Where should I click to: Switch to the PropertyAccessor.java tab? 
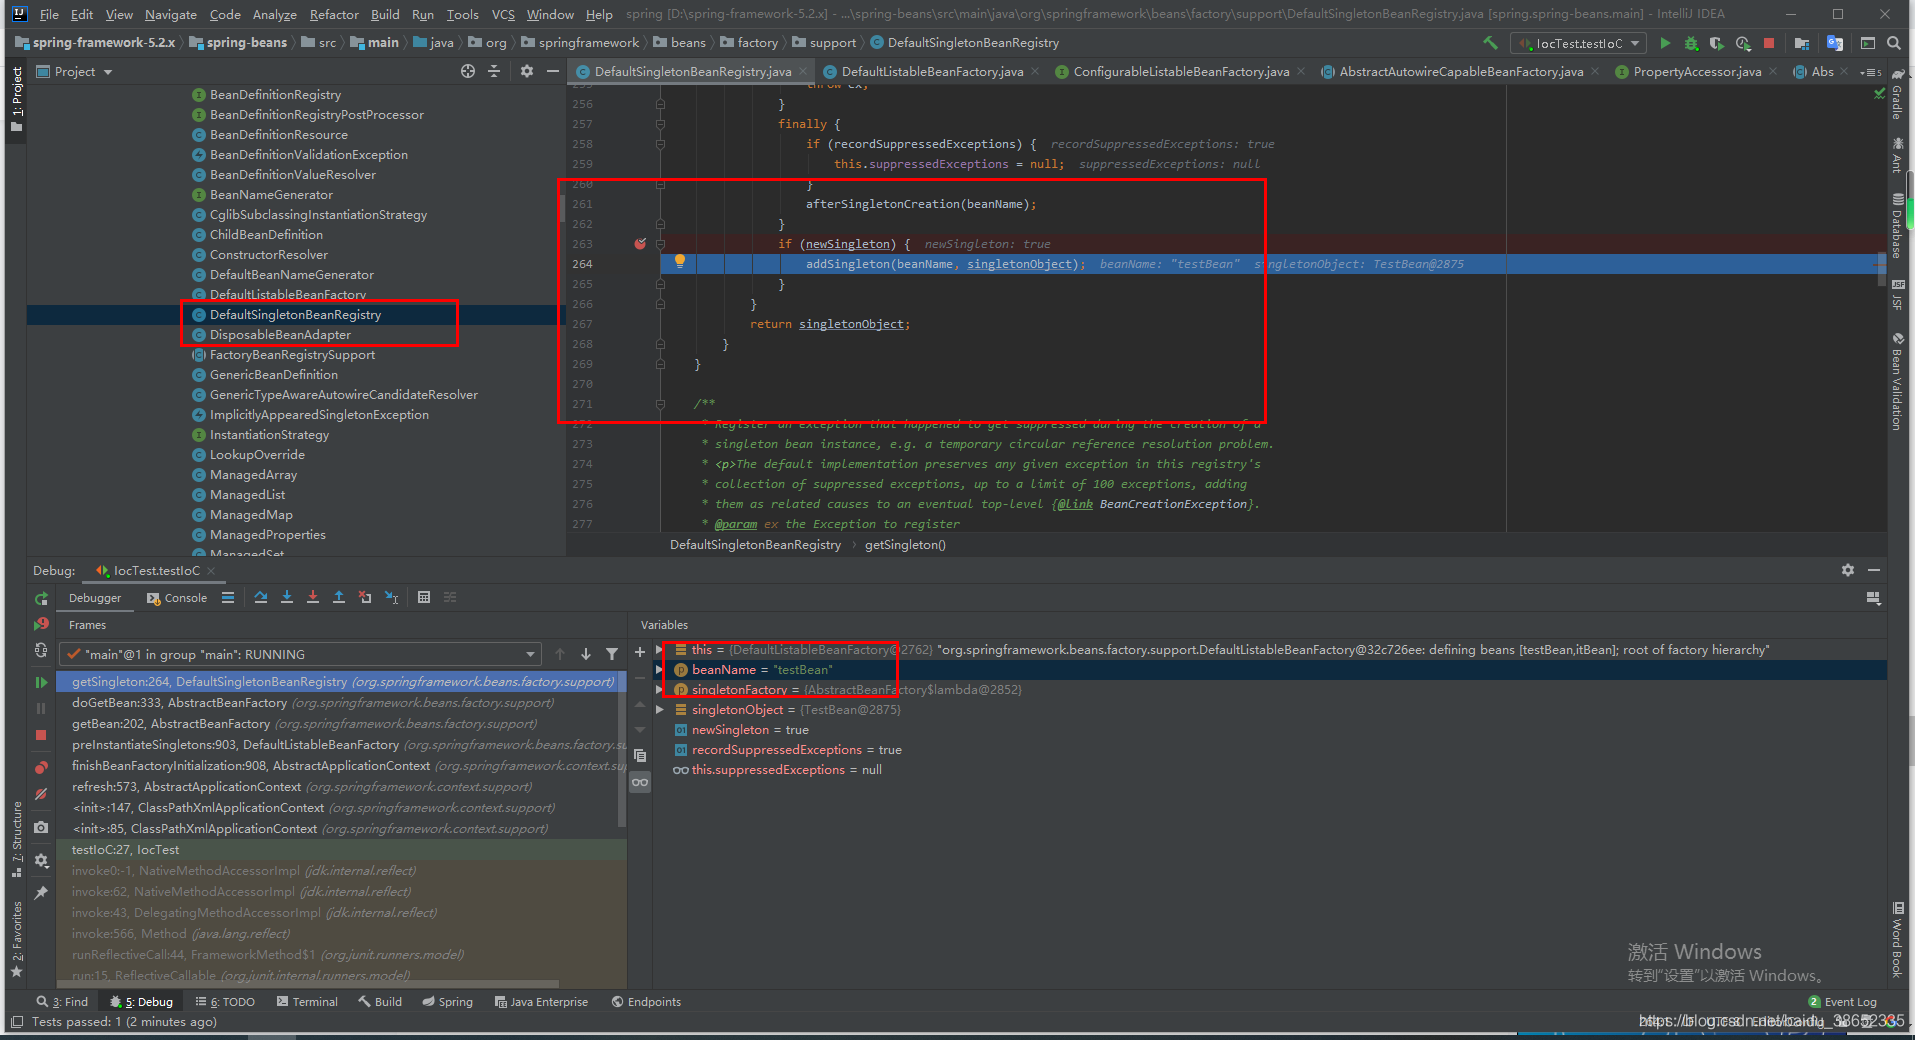tap(1696, 71)
